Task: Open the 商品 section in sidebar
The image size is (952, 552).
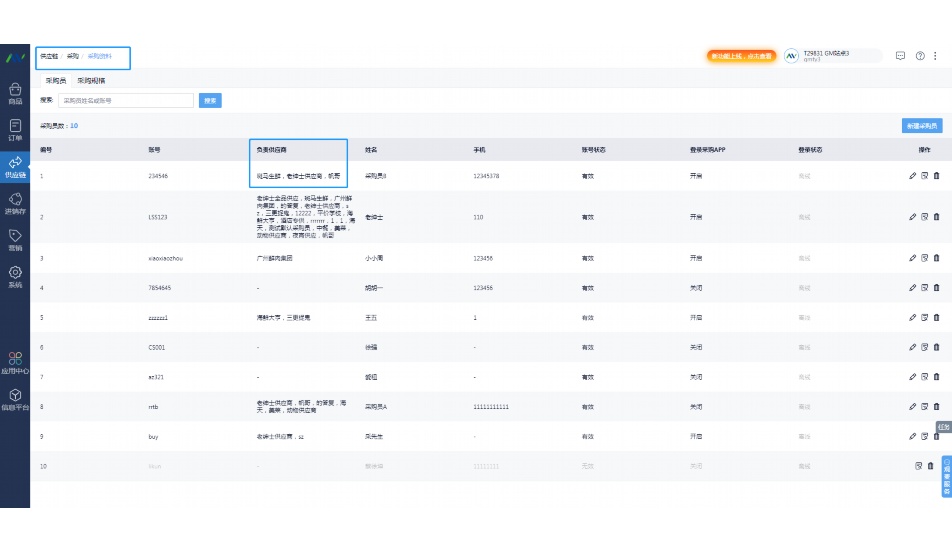Action: [15, 93]
